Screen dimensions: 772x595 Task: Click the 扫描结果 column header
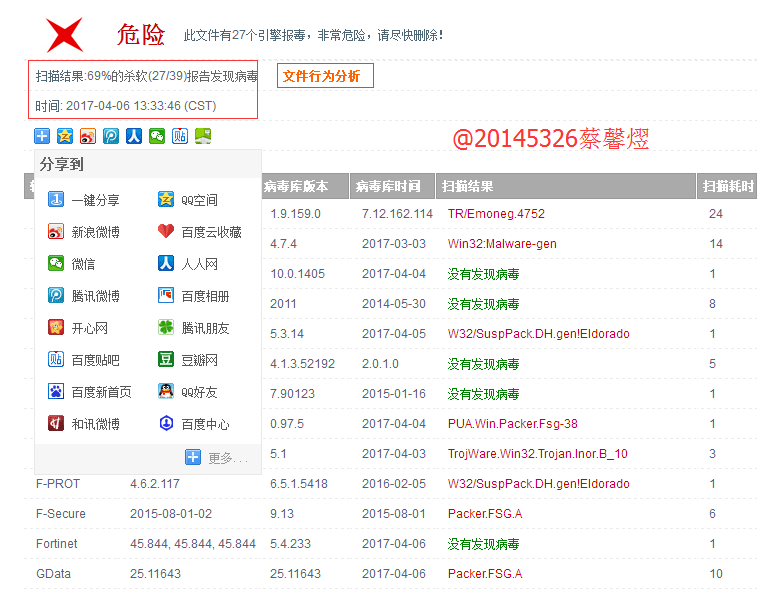[470, 186]
